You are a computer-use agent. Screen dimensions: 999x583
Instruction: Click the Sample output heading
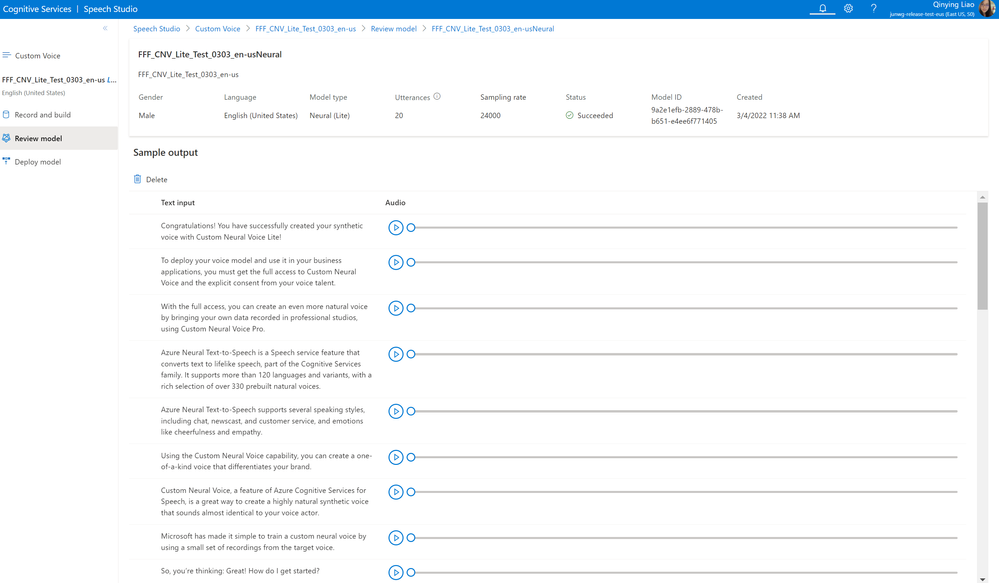[x=166, y=152]
